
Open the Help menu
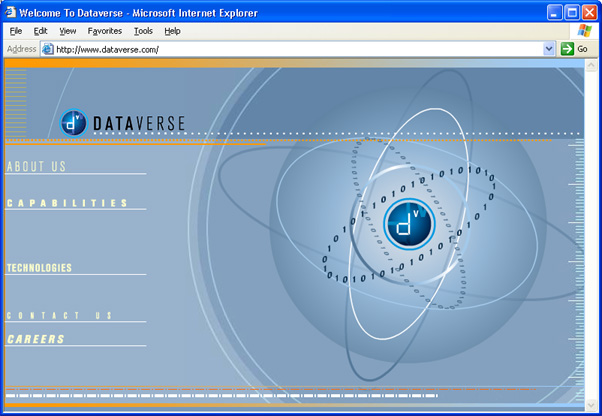click(172, 31)
